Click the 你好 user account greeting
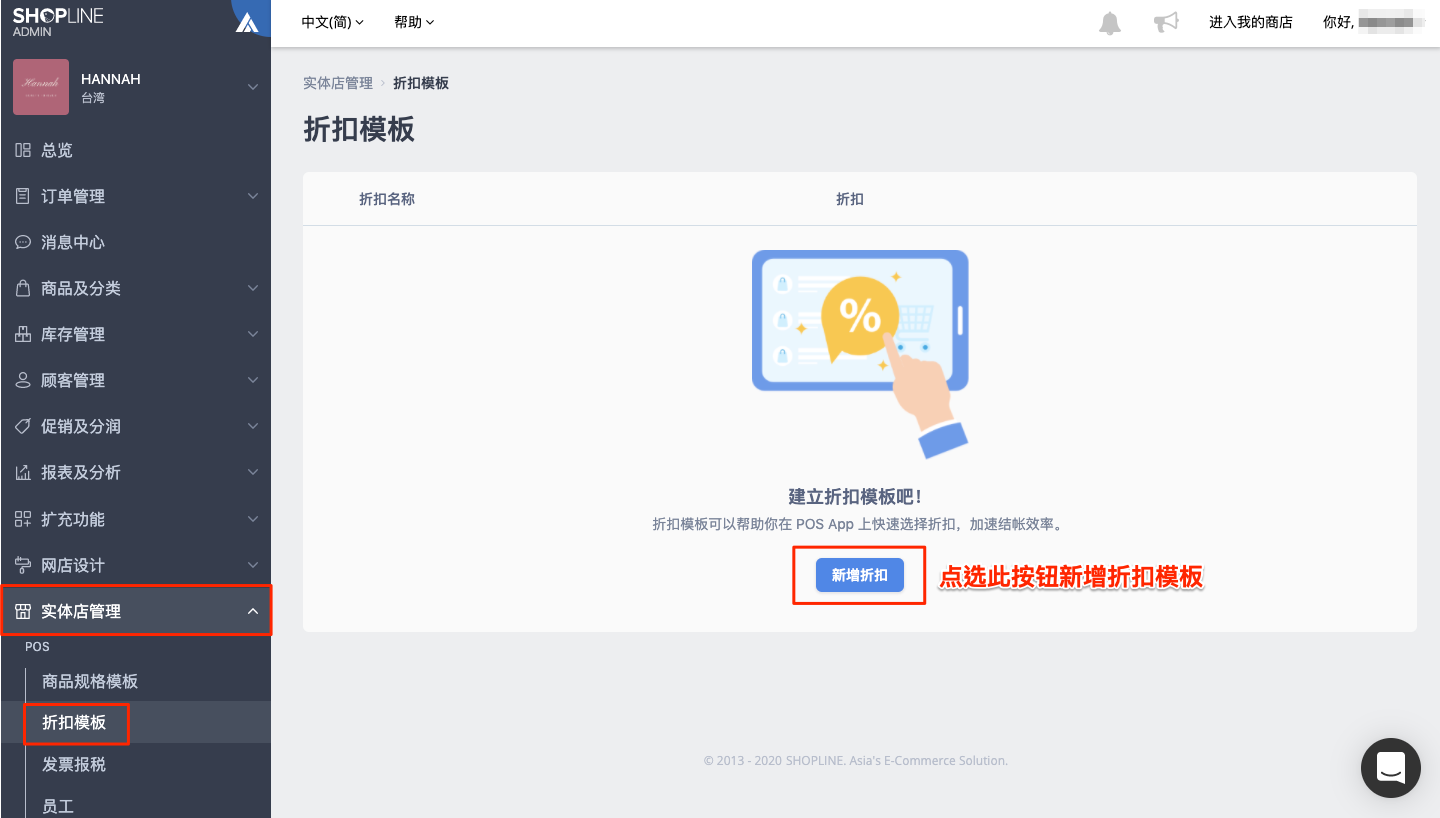This screenshot has height=818, width=1440. tap(1374, 22)
